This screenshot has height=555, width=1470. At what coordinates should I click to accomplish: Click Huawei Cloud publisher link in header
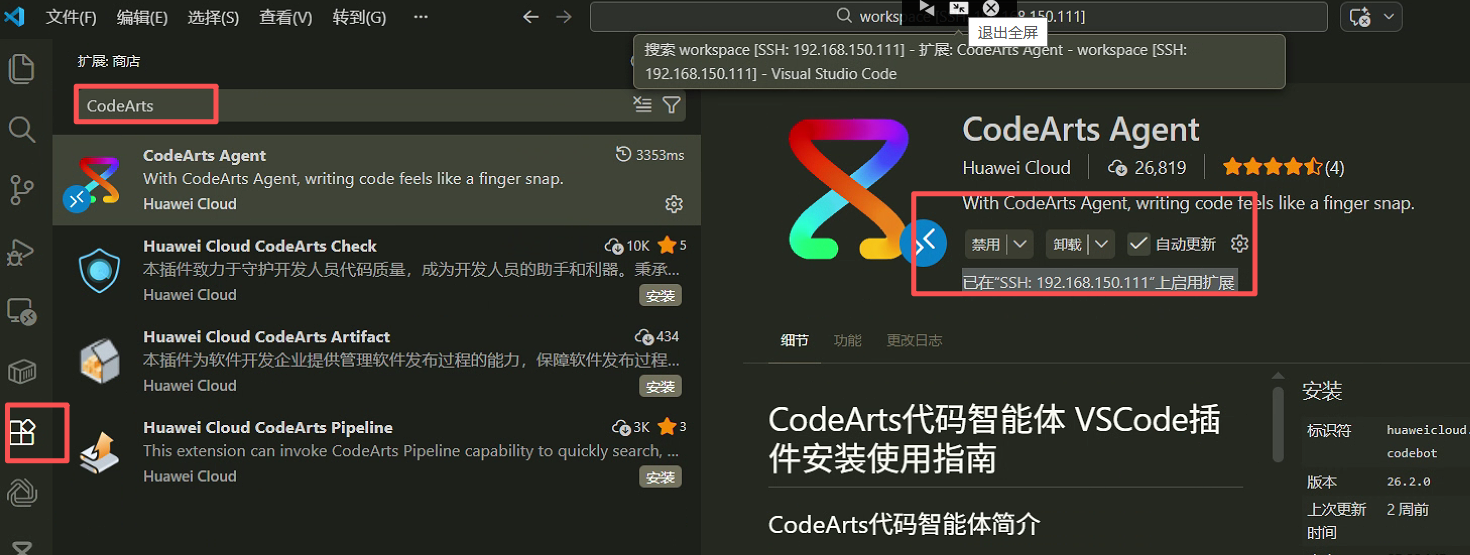point(1016,167)
